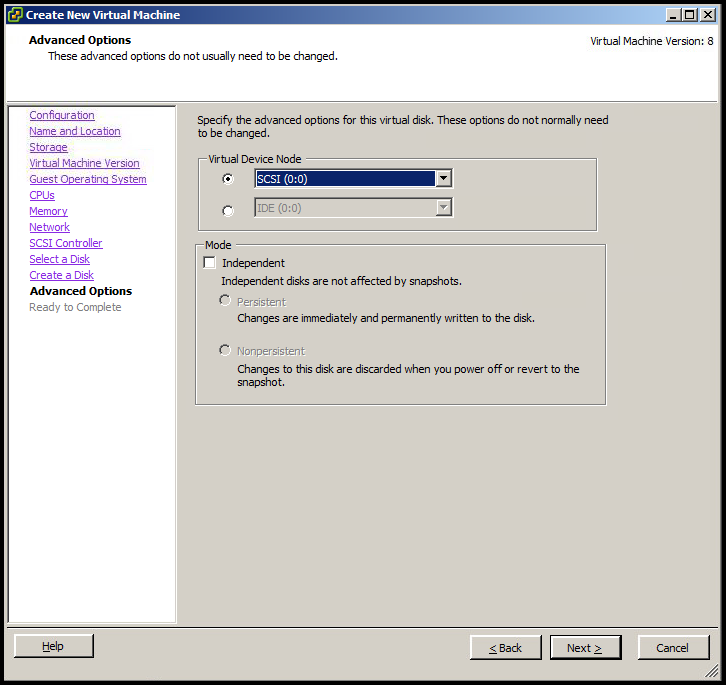The image size is (726, 685).
Task: Click the IDE (0:0) combo box field
Action: click(x=354, y=207)
